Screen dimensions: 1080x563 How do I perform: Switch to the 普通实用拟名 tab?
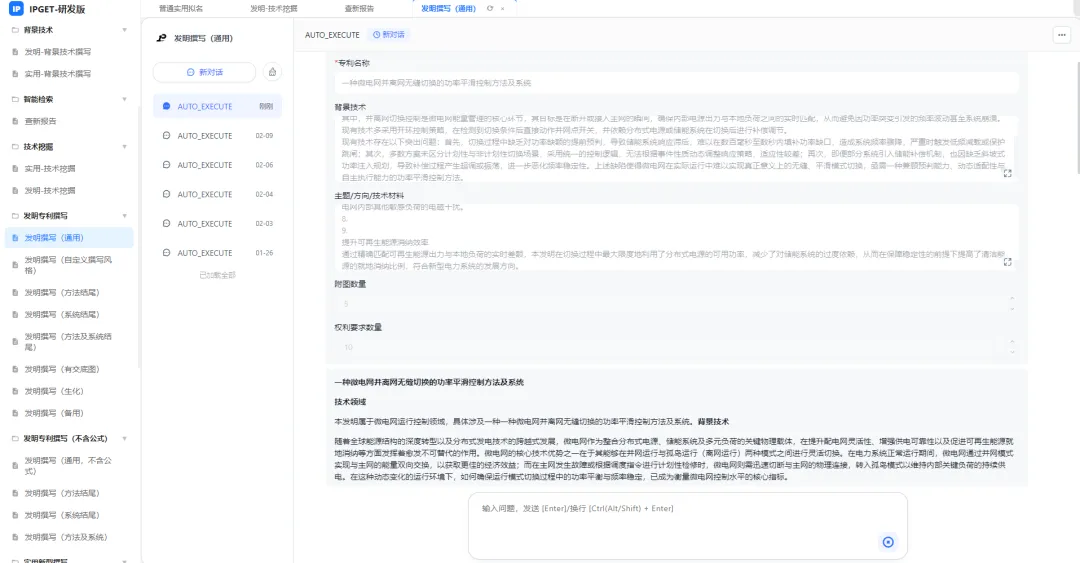(180, 9)
